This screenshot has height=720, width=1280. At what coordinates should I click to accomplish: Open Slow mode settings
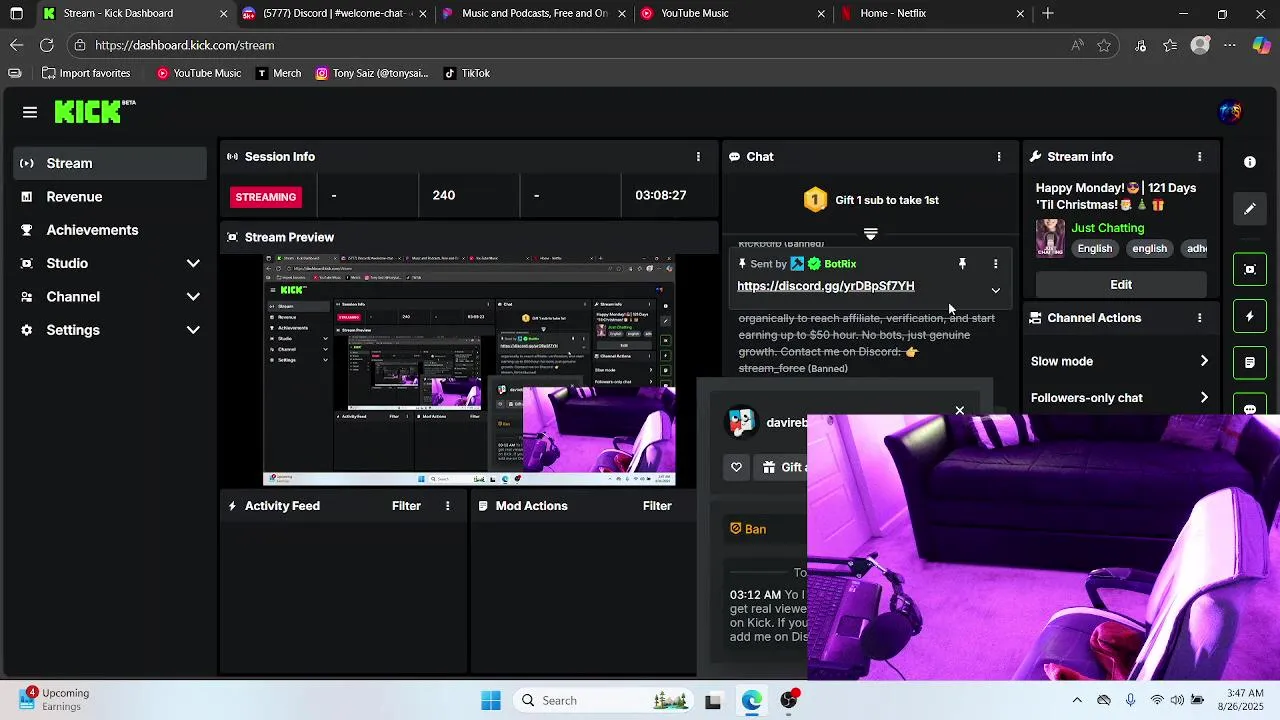(x=1120, y=361)
